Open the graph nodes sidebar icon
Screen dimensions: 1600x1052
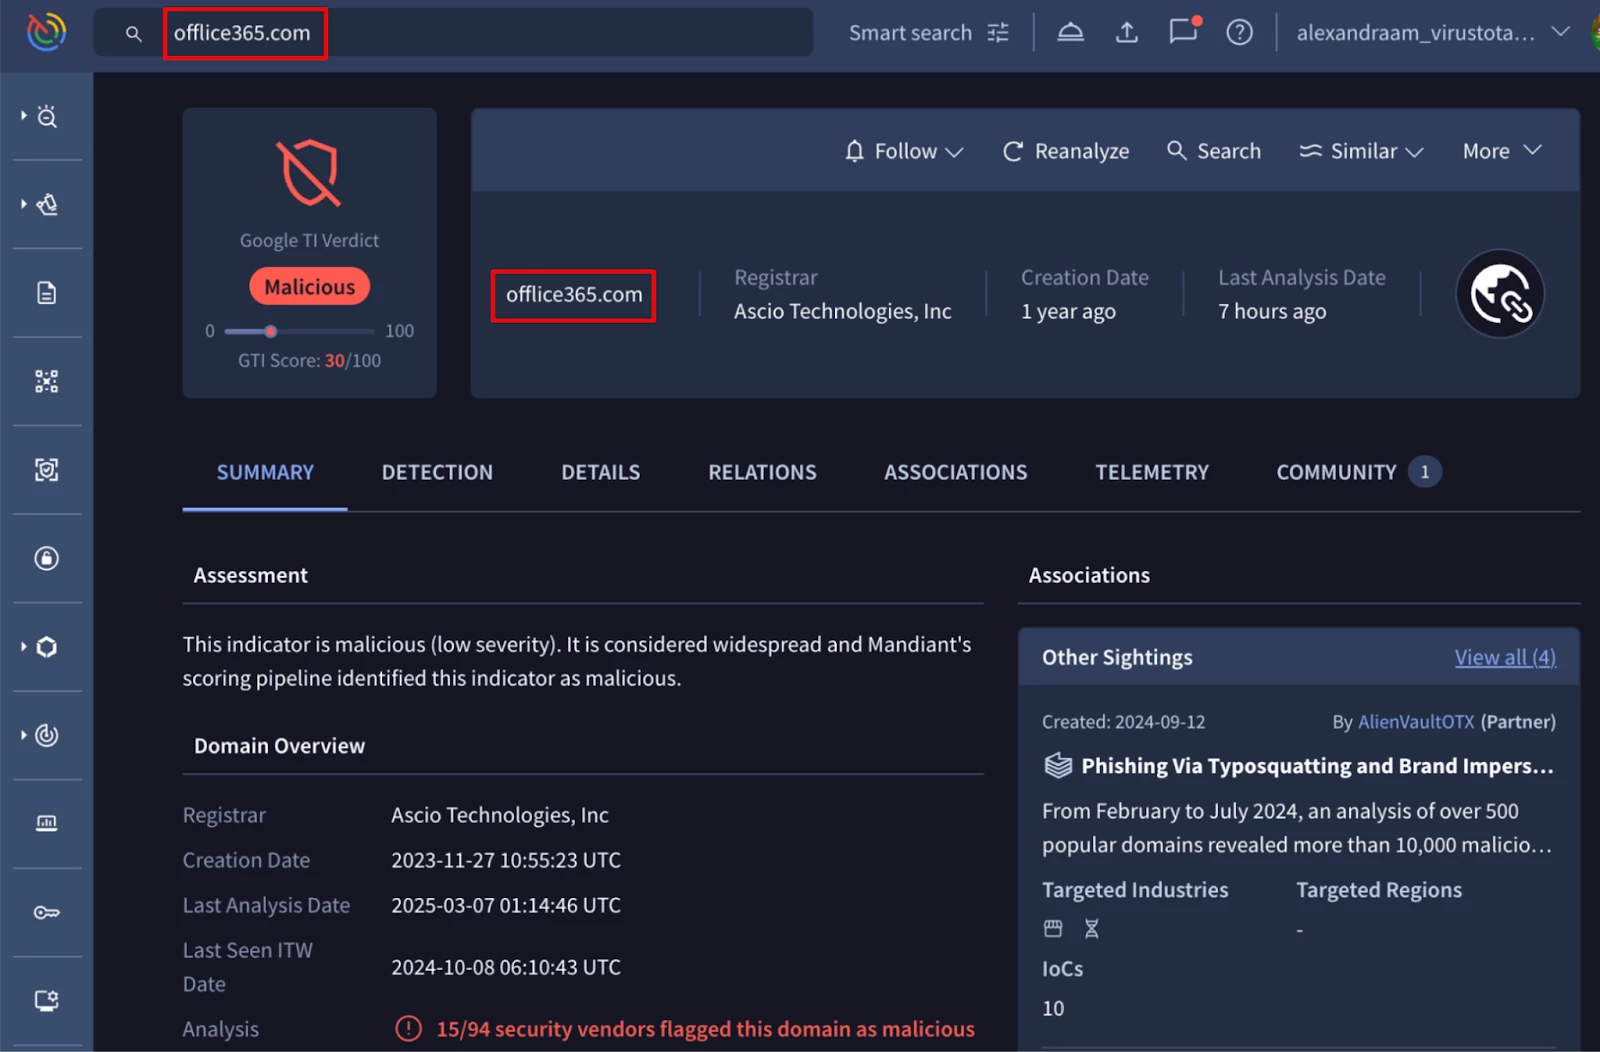point(47,381)
